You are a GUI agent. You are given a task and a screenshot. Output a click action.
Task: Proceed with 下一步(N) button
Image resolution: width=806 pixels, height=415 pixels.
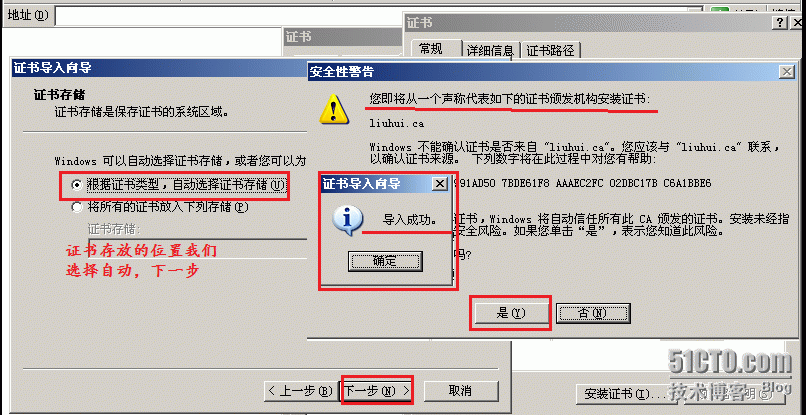pyautogui.click(x=377, y=391)
